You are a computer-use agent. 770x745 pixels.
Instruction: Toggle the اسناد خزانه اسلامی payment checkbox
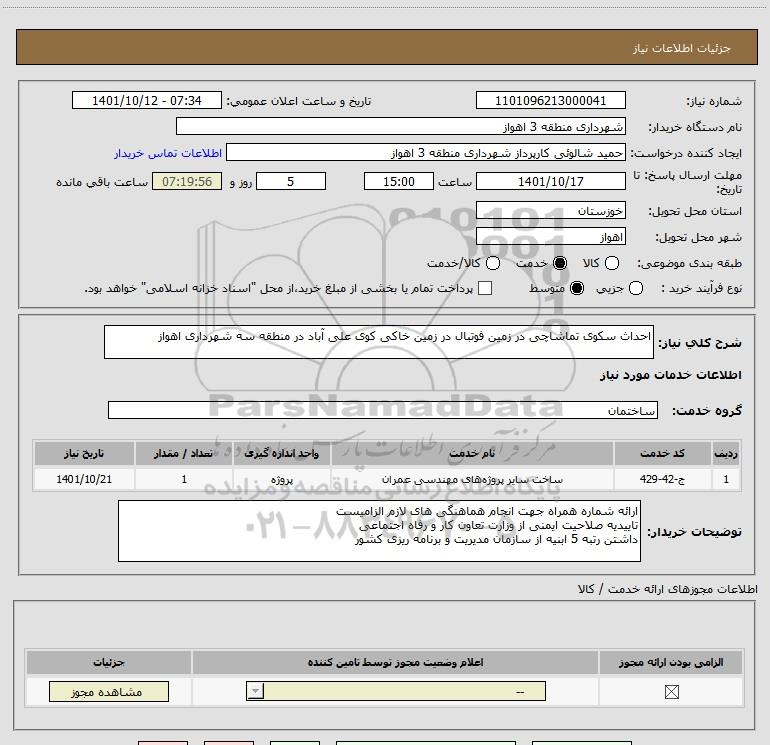click(485, 288)
